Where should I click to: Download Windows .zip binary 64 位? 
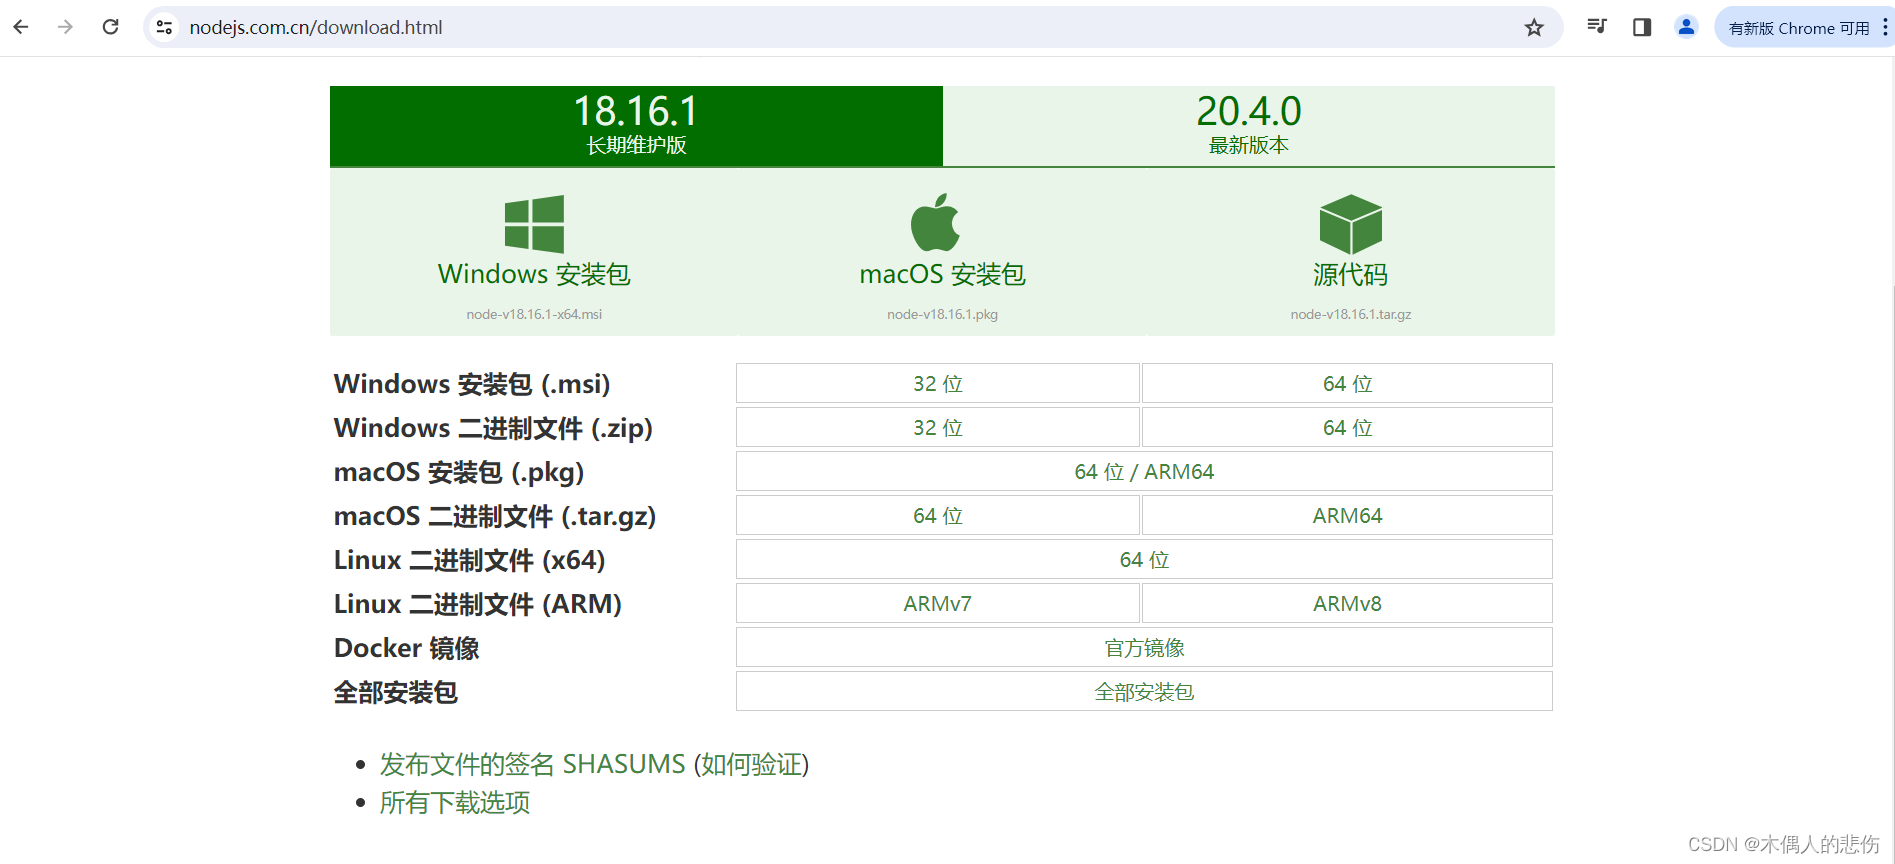(1347, 427)
